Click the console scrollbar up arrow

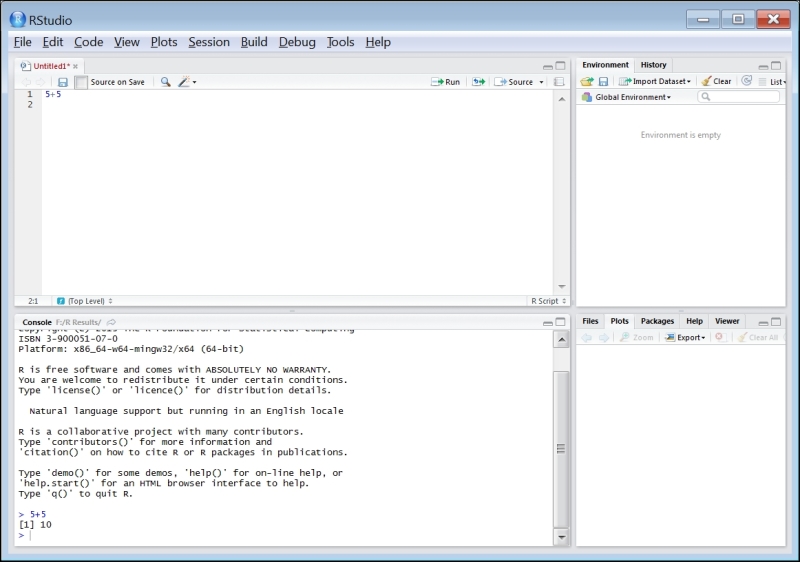(x=562, y=340)
